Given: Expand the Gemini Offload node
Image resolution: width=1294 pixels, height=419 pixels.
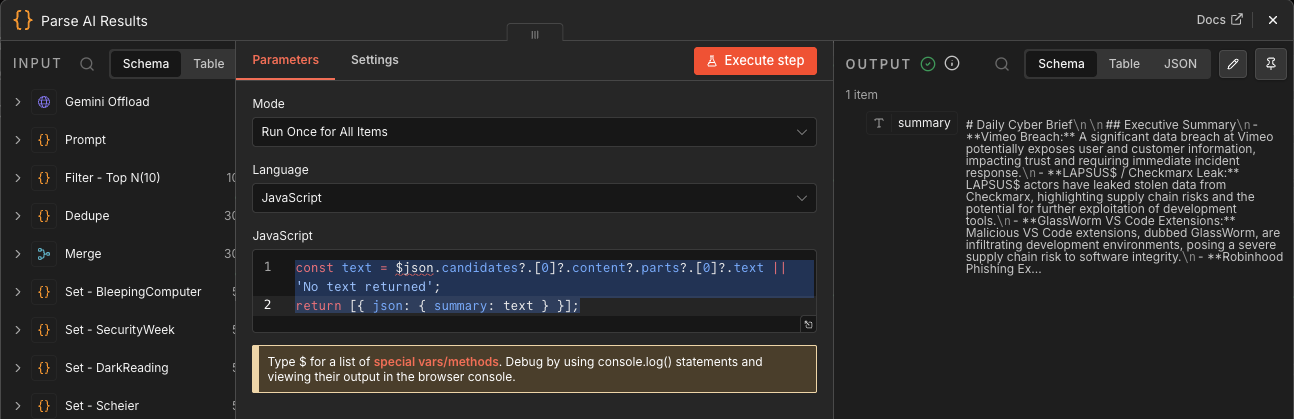Looking at the screenshot, I should pyautogui.click(x=17, y=102).
